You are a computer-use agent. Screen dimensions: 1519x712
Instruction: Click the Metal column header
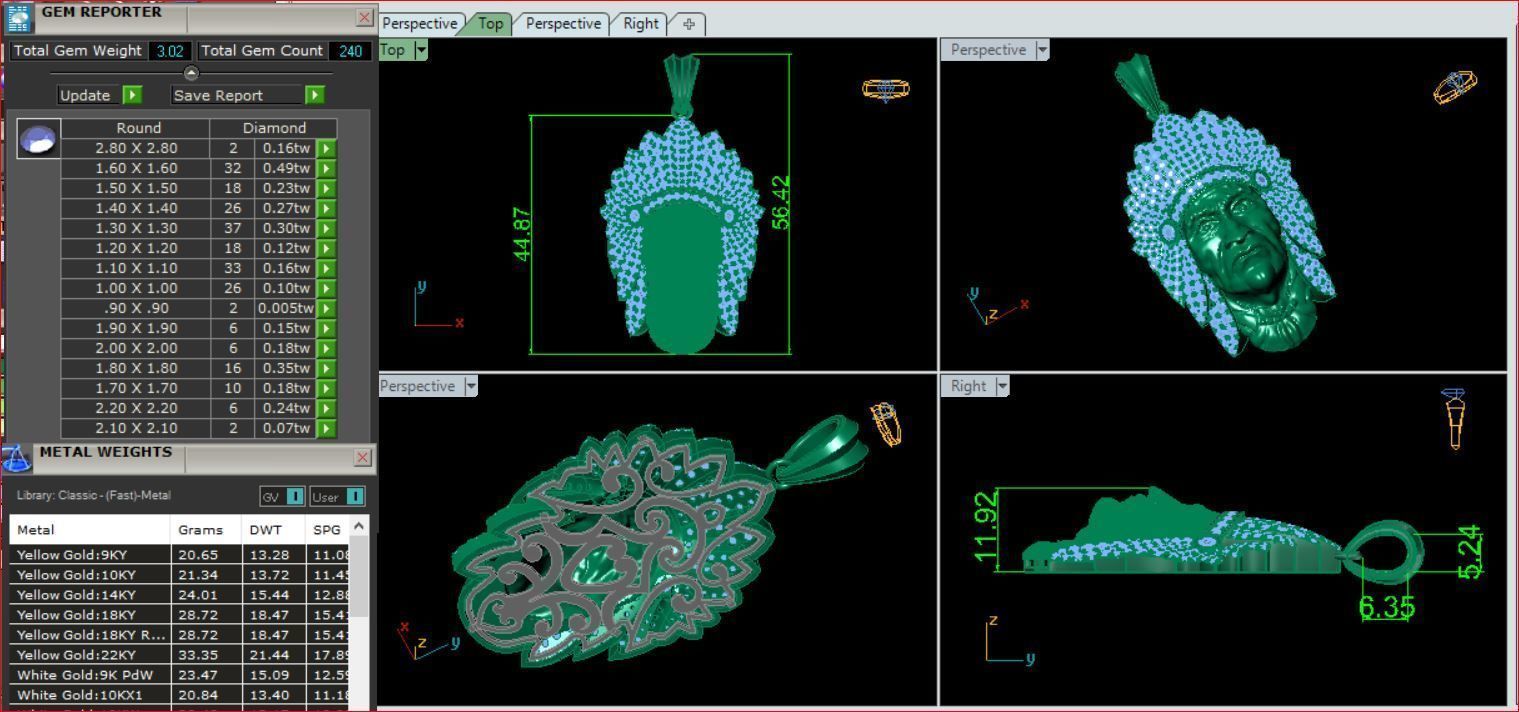tap(90, 530)
